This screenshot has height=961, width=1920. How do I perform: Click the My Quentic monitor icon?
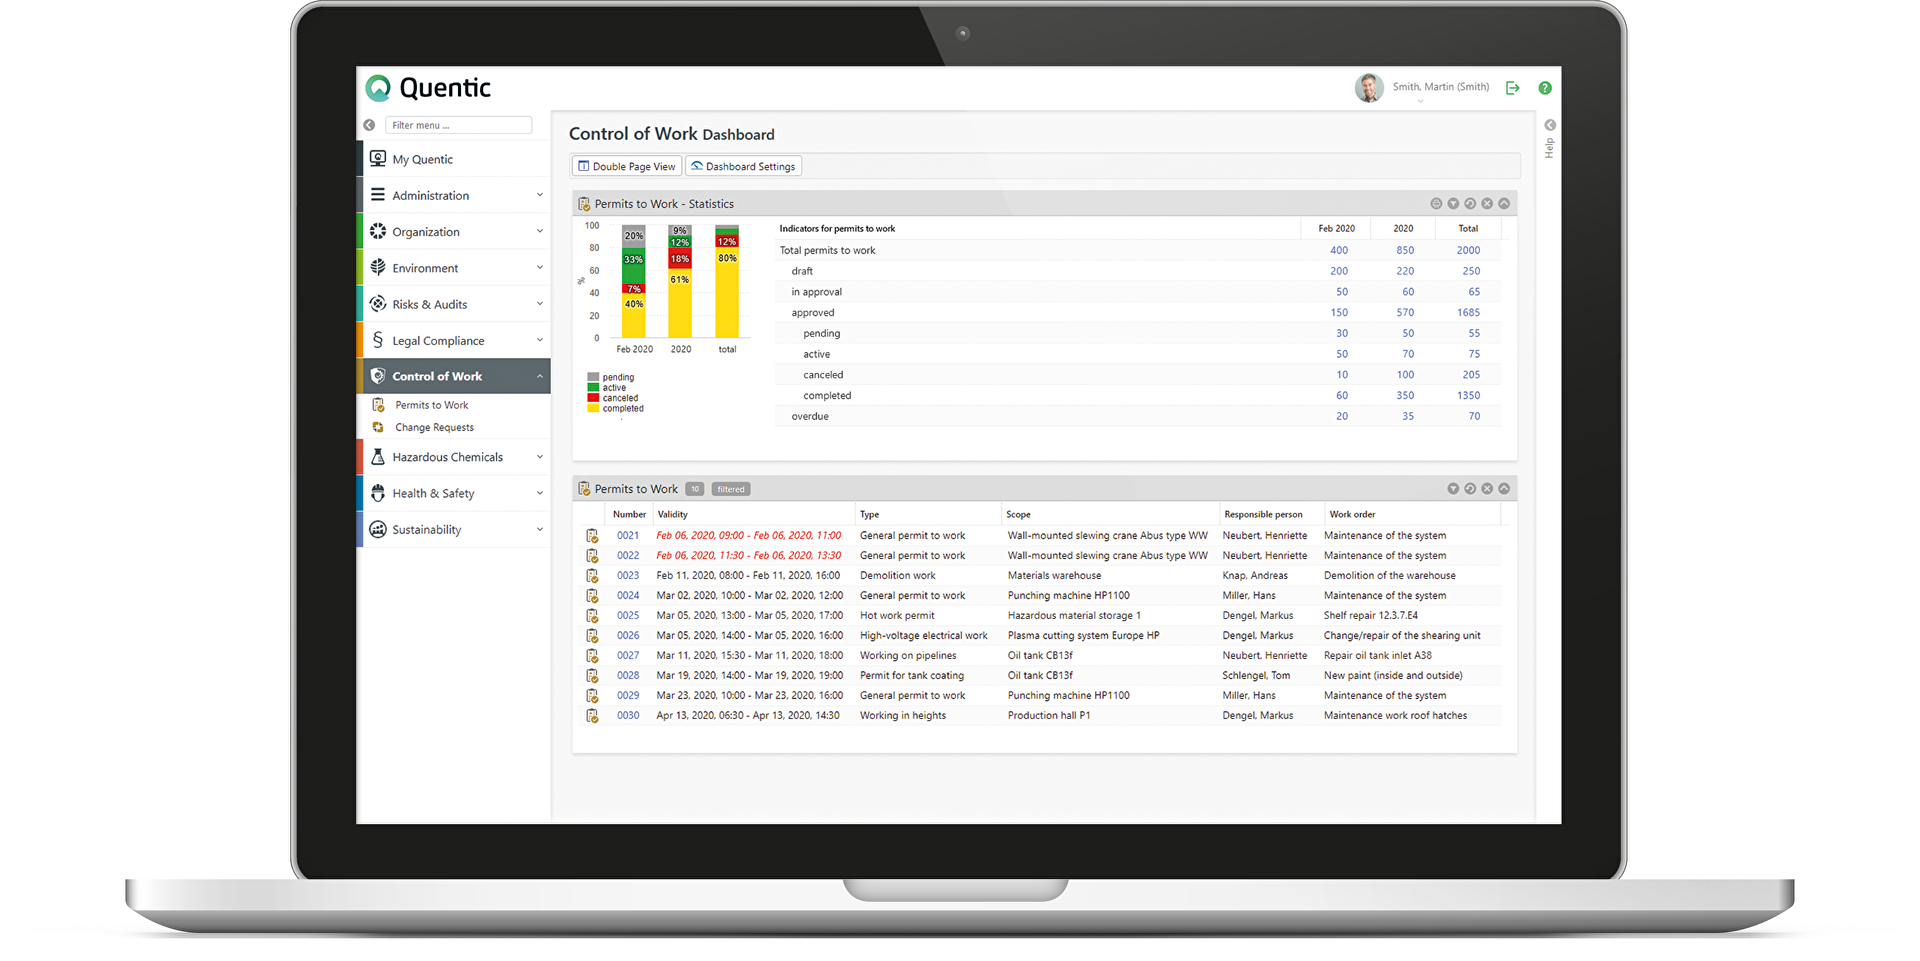pyautogui.click(x=378, y=158)
